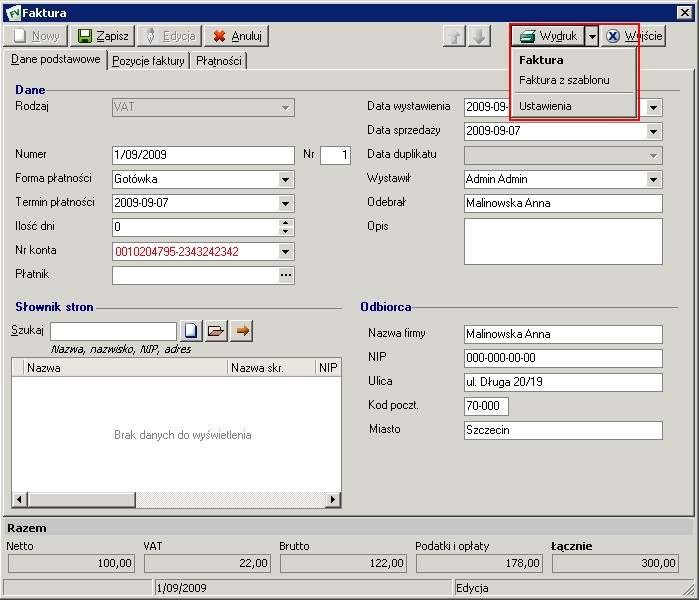Open the Płatności tab
The width and height of the screenshot is (699, 600).
(218, 61)
